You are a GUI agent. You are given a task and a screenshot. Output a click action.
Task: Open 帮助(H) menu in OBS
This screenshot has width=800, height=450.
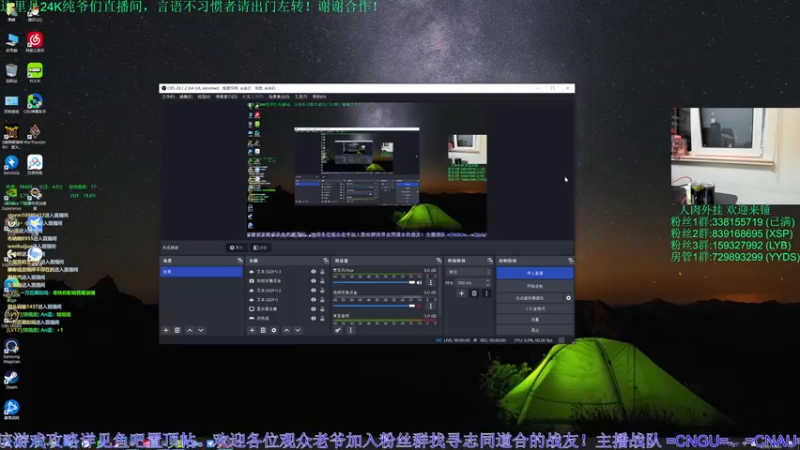(x=319, y=96)
